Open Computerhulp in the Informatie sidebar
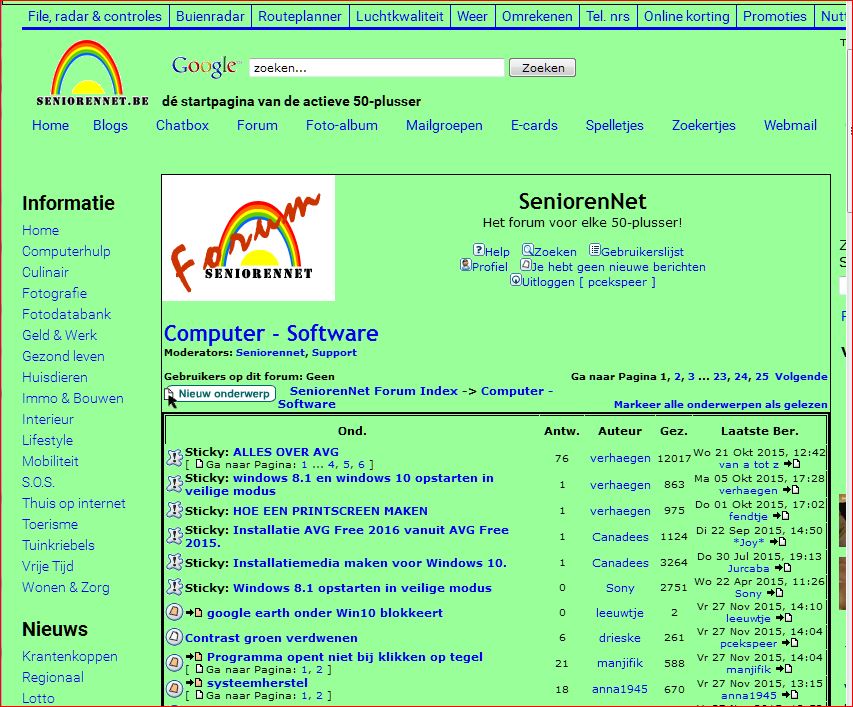This screenshot has height=707, width=853. [66, 251]
